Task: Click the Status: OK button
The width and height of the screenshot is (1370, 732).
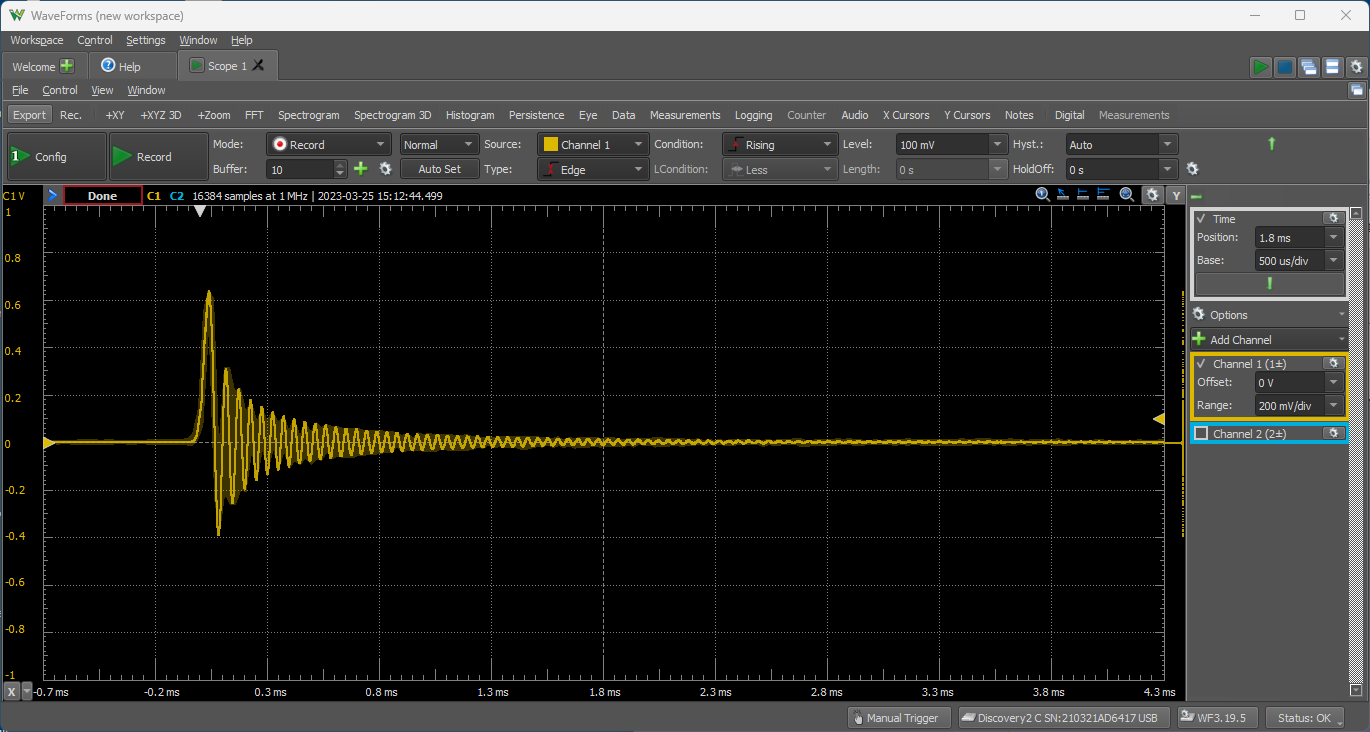Action: pos(1304,717)
